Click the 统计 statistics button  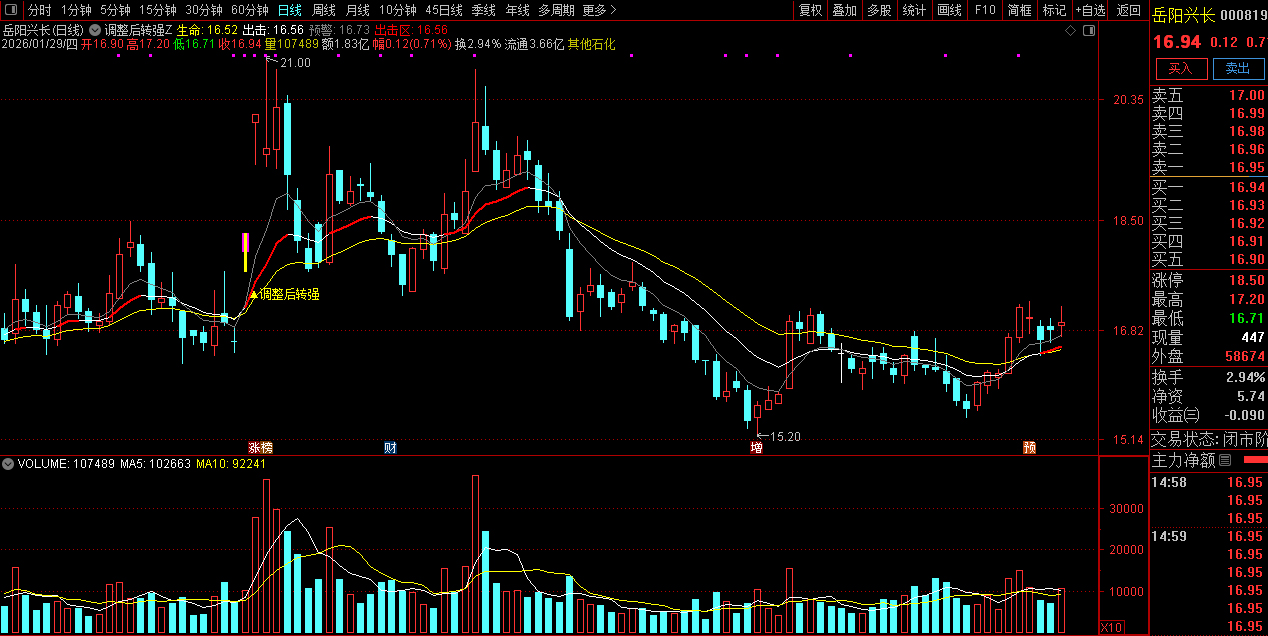(x=914, y=10)
